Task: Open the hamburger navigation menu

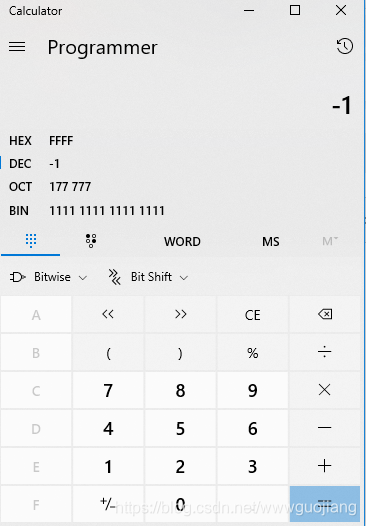Action: (x=17, y=47)
